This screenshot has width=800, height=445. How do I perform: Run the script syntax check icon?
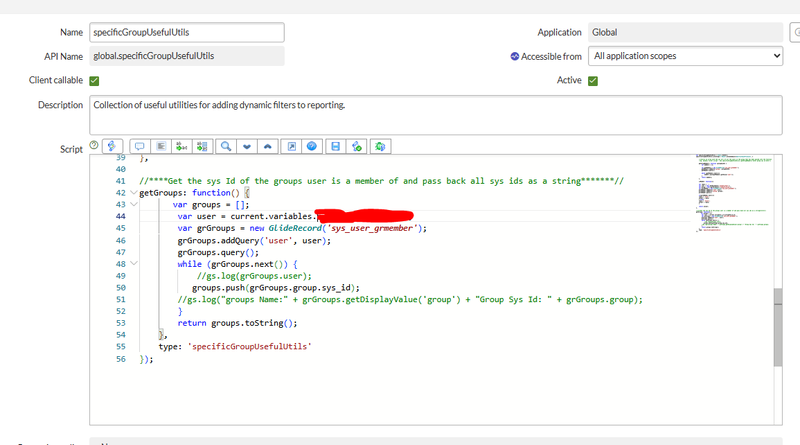(x=357, y=146)
